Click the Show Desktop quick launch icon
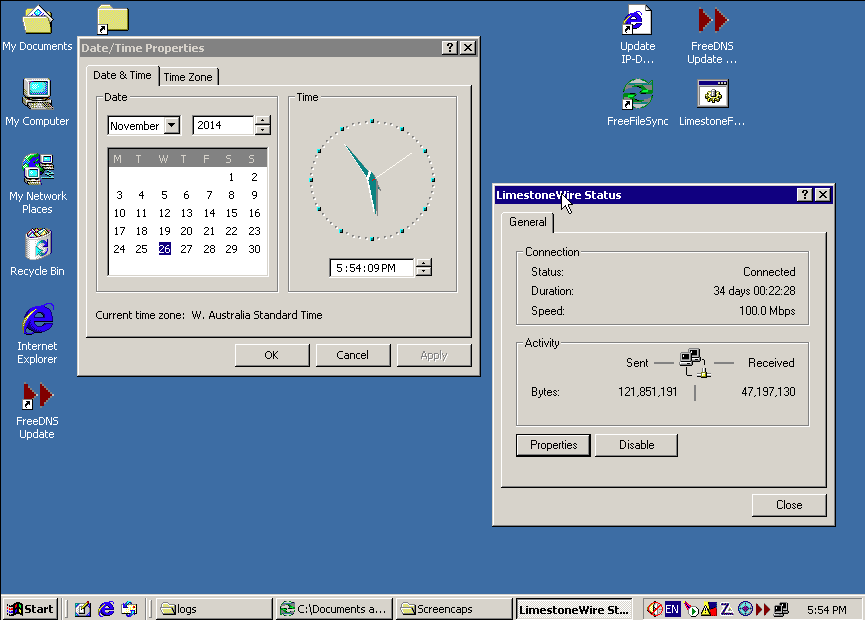The image size is (865, 620). click(83, 609)
